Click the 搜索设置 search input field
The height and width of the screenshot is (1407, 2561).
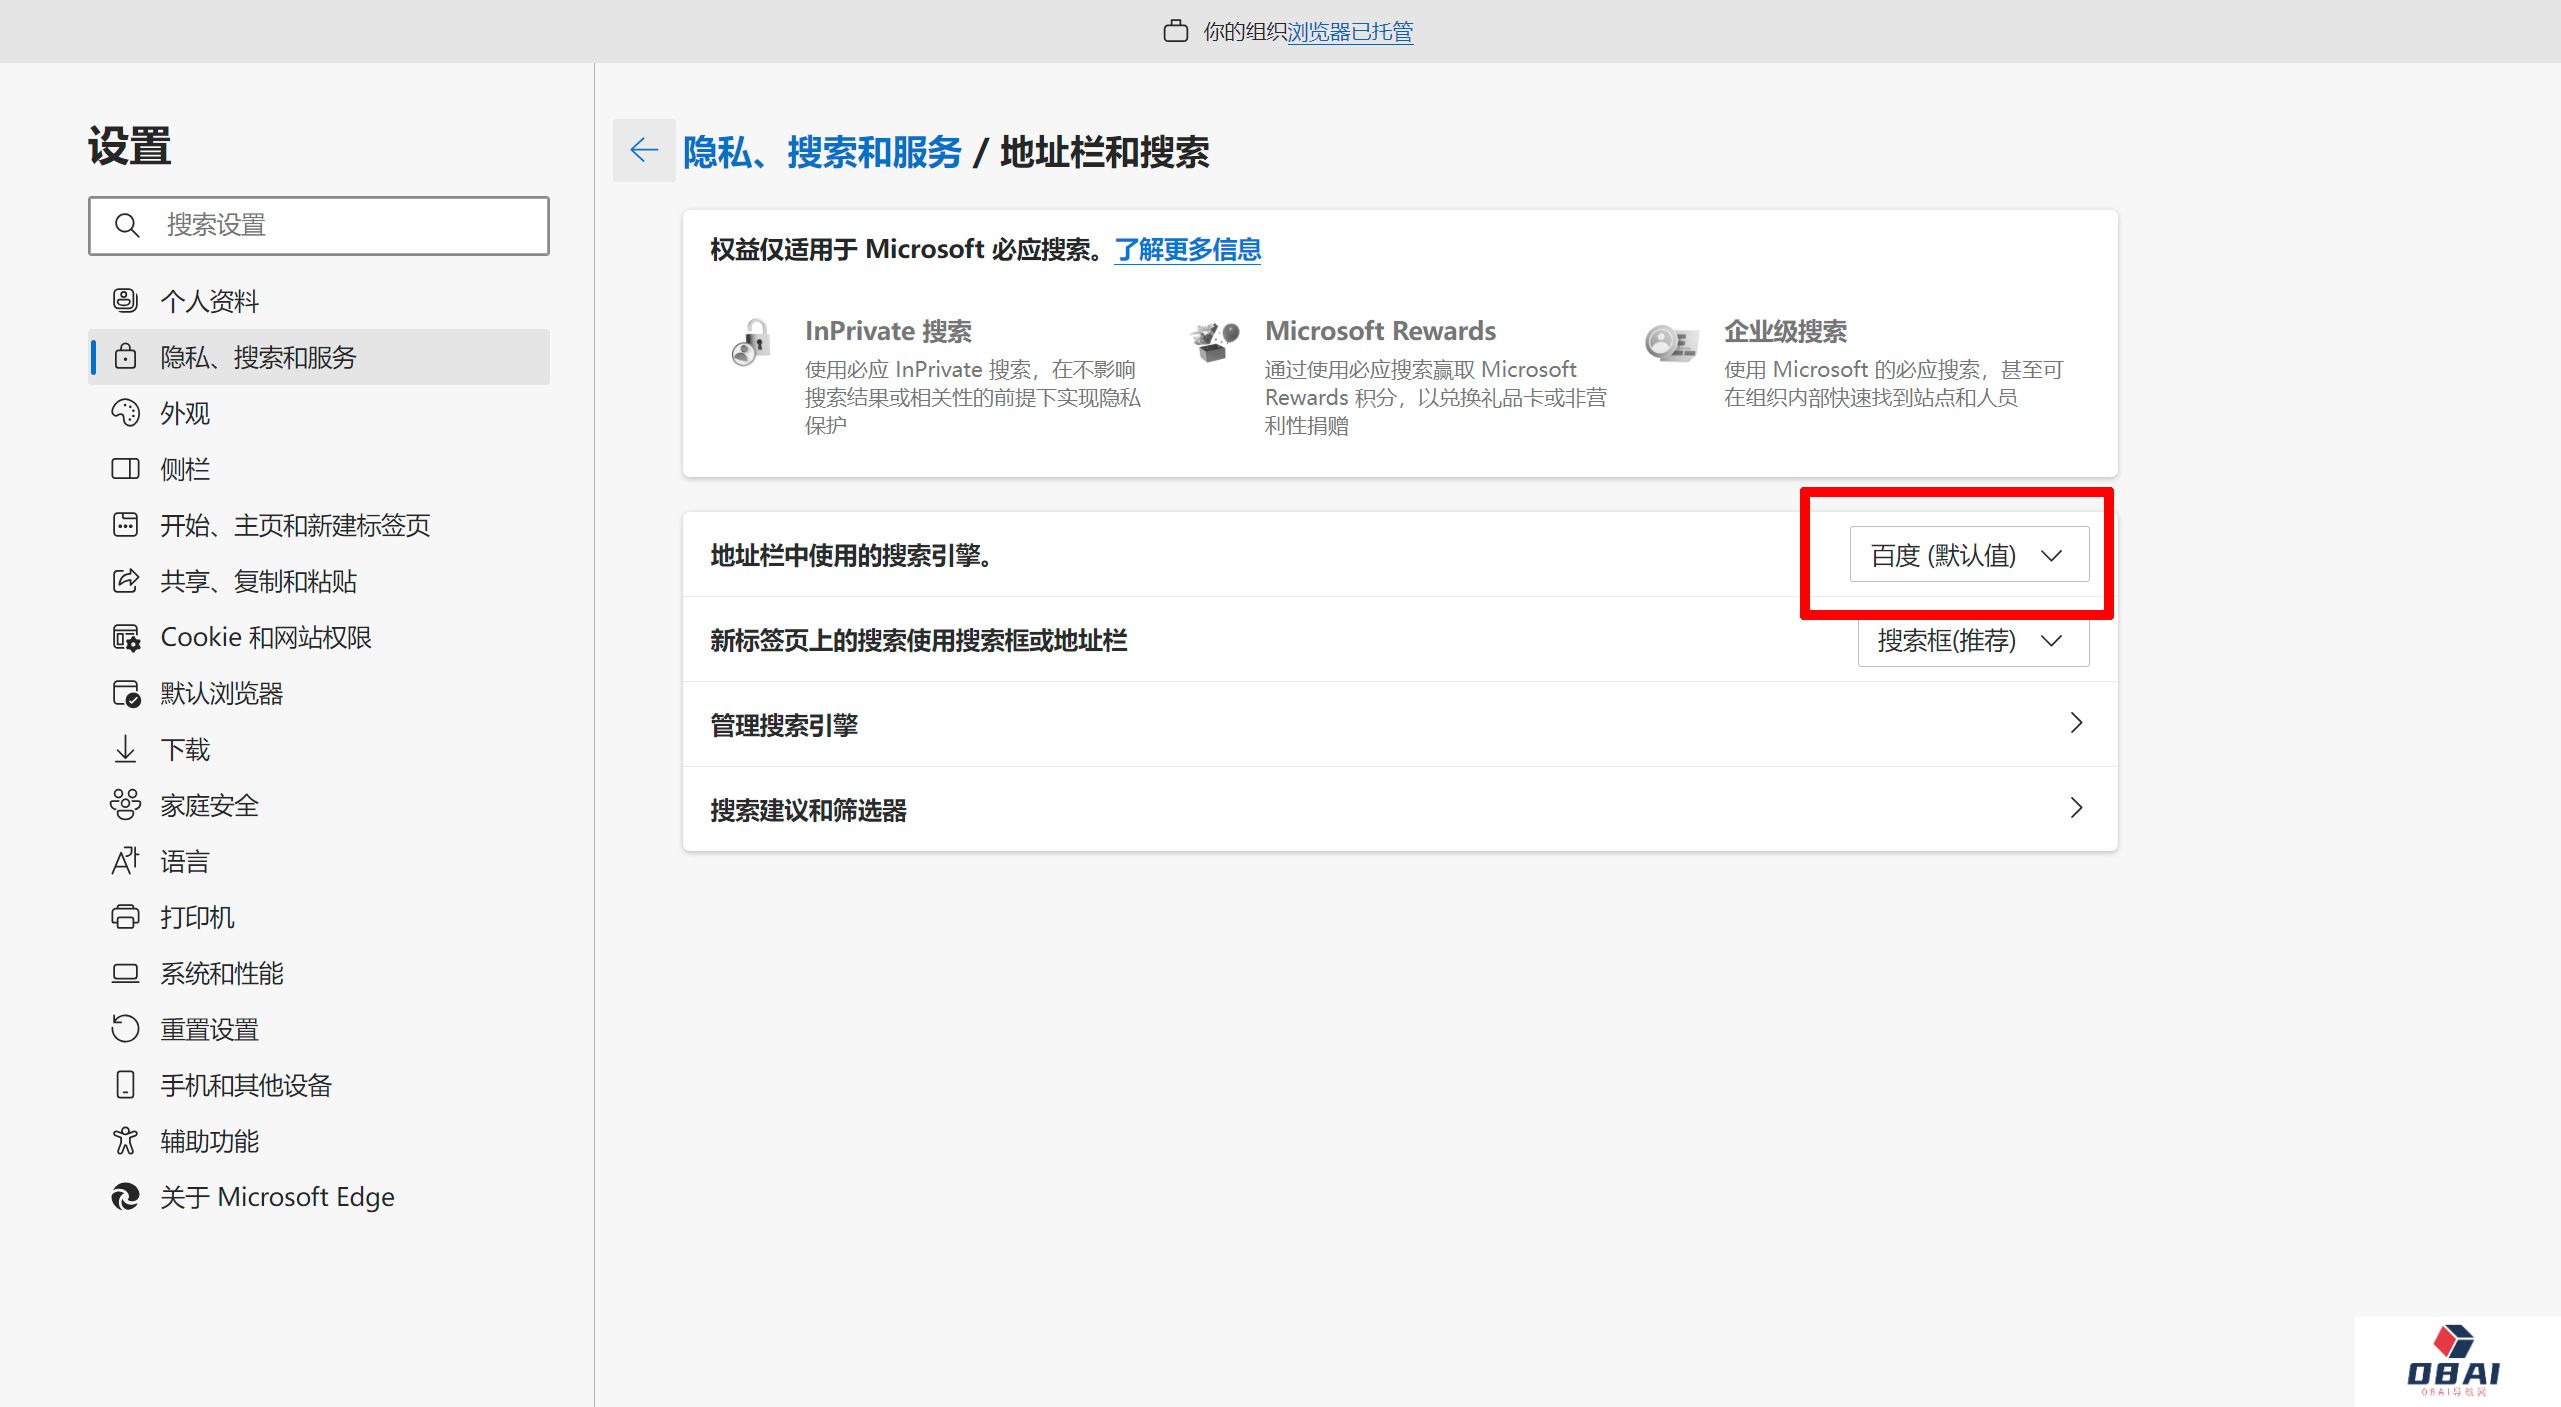[x=318, y=226]
